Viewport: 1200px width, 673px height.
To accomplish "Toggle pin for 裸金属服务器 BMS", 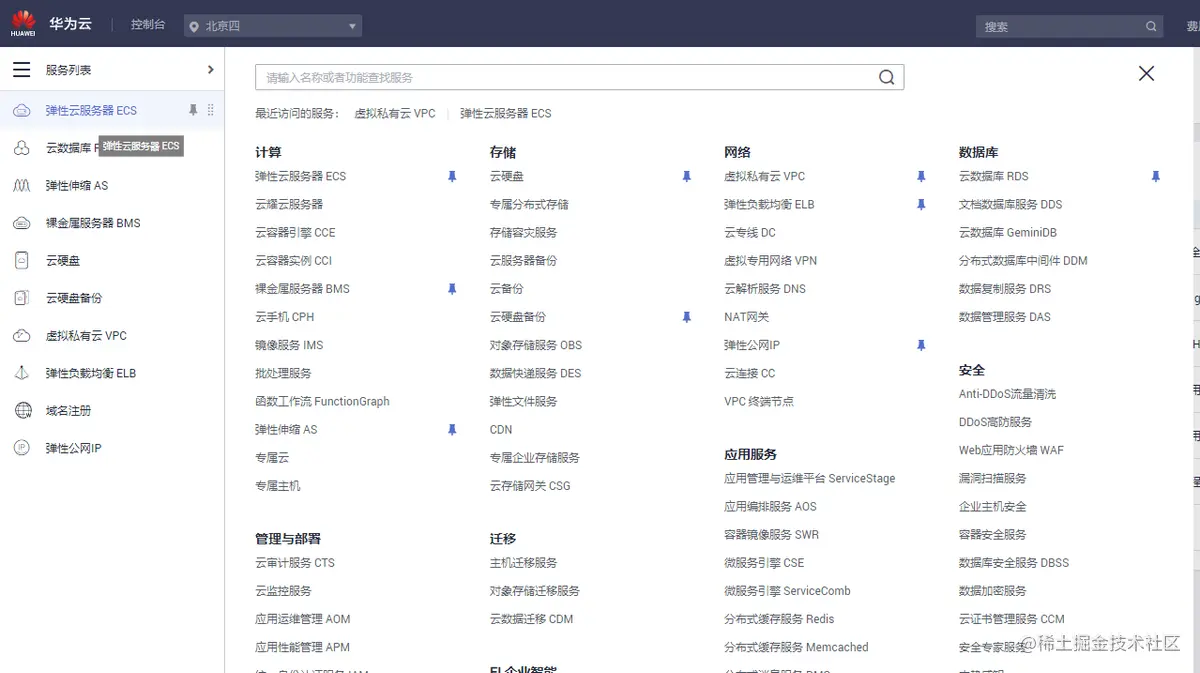I will point(452,289).
